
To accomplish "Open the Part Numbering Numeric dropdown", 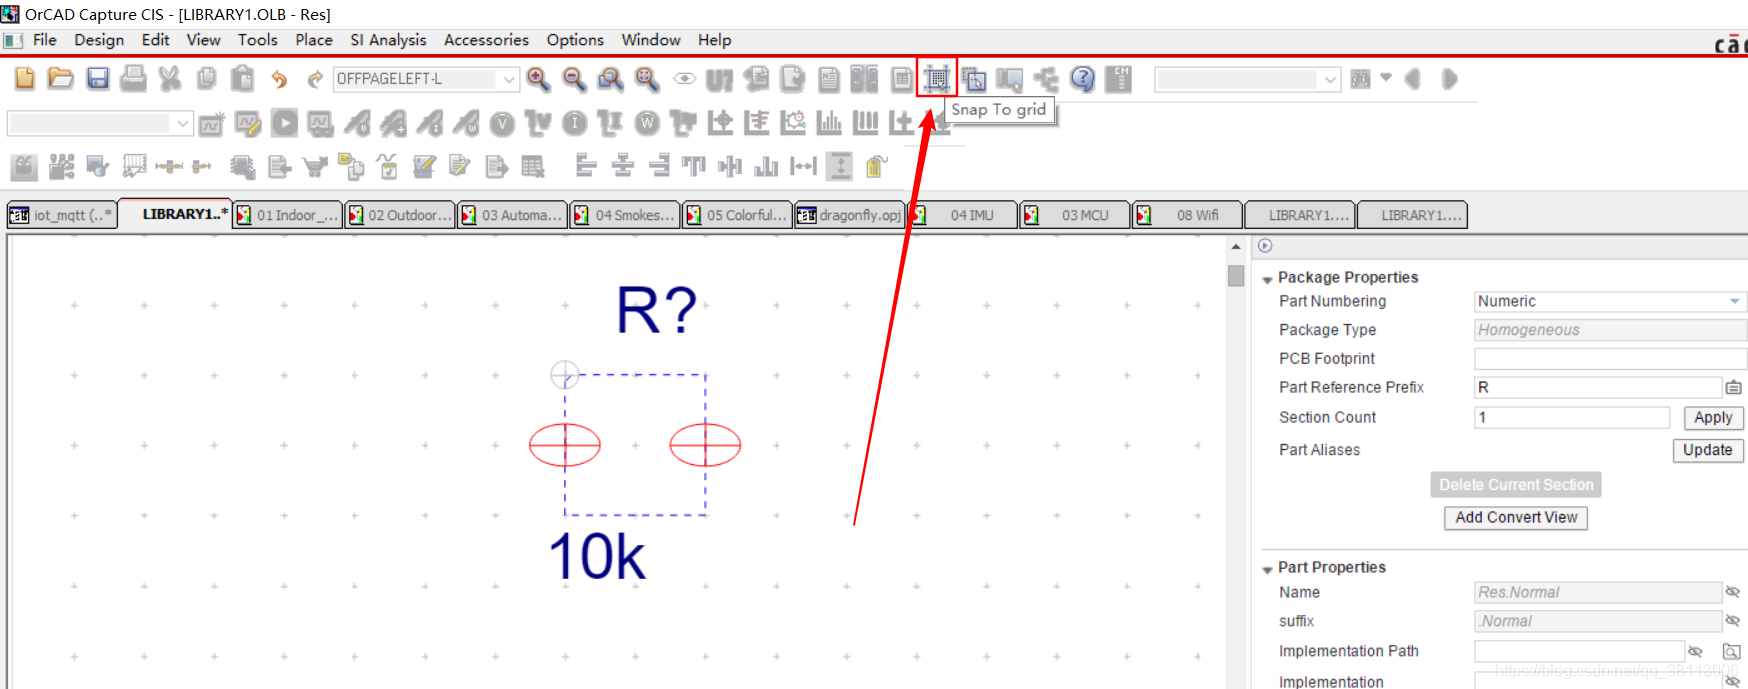I will pyautogui.click(x=1734, y=301).
